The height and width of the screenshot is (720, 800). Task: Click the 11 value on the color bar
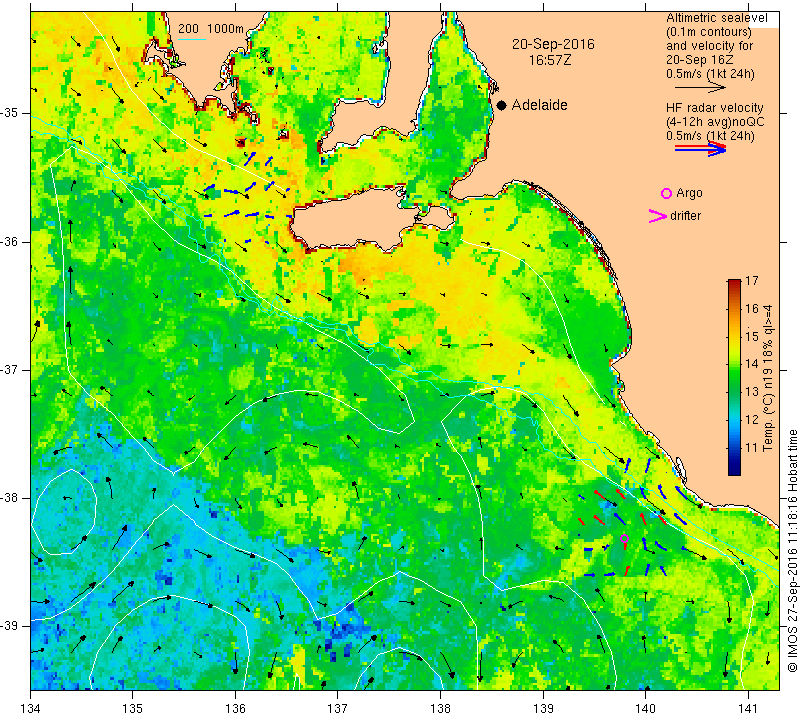(751, 448)
